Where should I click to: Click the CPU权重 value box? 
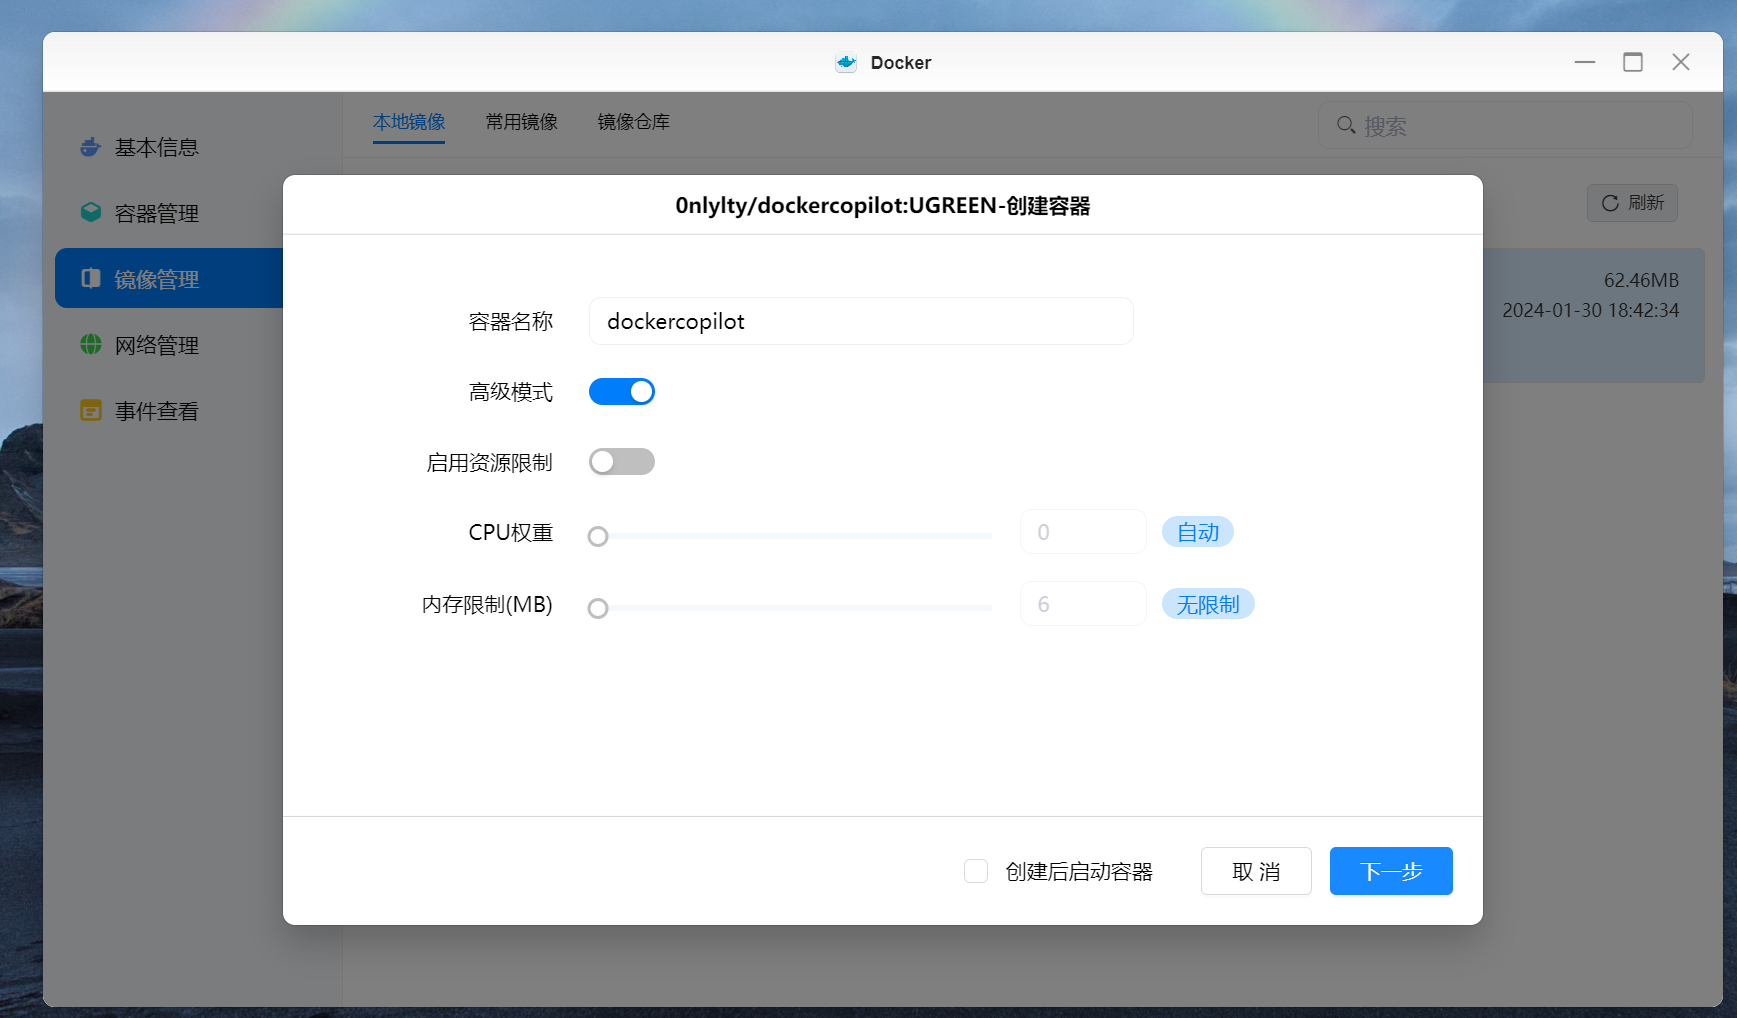click(1083, 532)
